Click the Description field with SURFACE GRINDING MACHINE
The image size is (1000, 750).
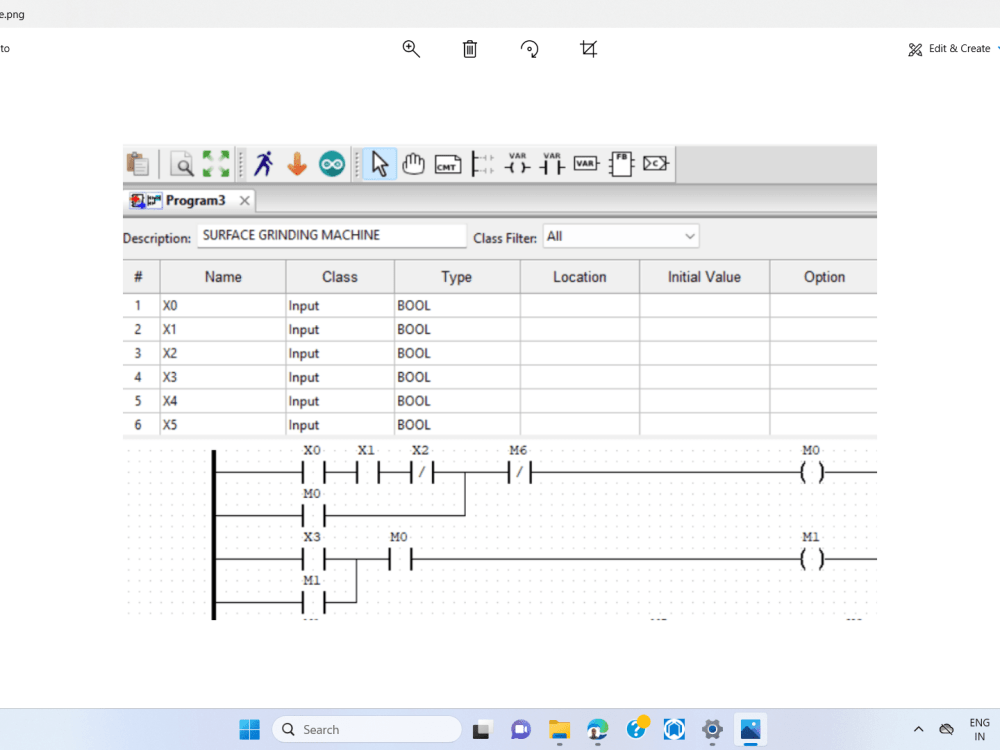click(330, 235)
